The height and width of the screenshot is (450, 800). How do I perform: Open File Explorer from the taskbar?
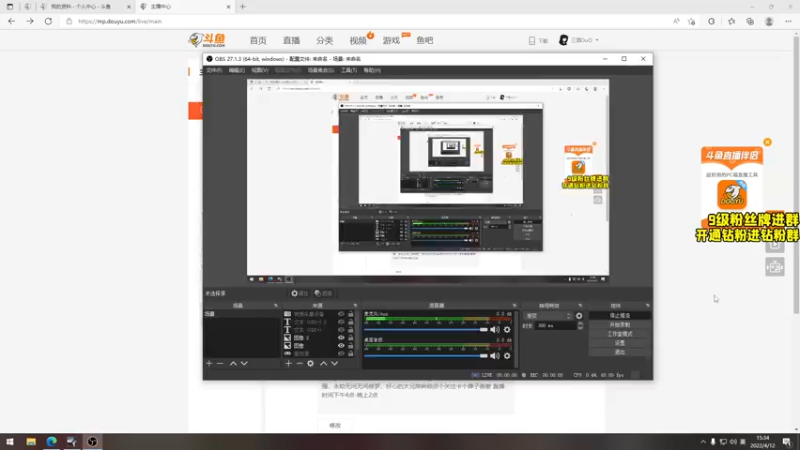(31, 441)
